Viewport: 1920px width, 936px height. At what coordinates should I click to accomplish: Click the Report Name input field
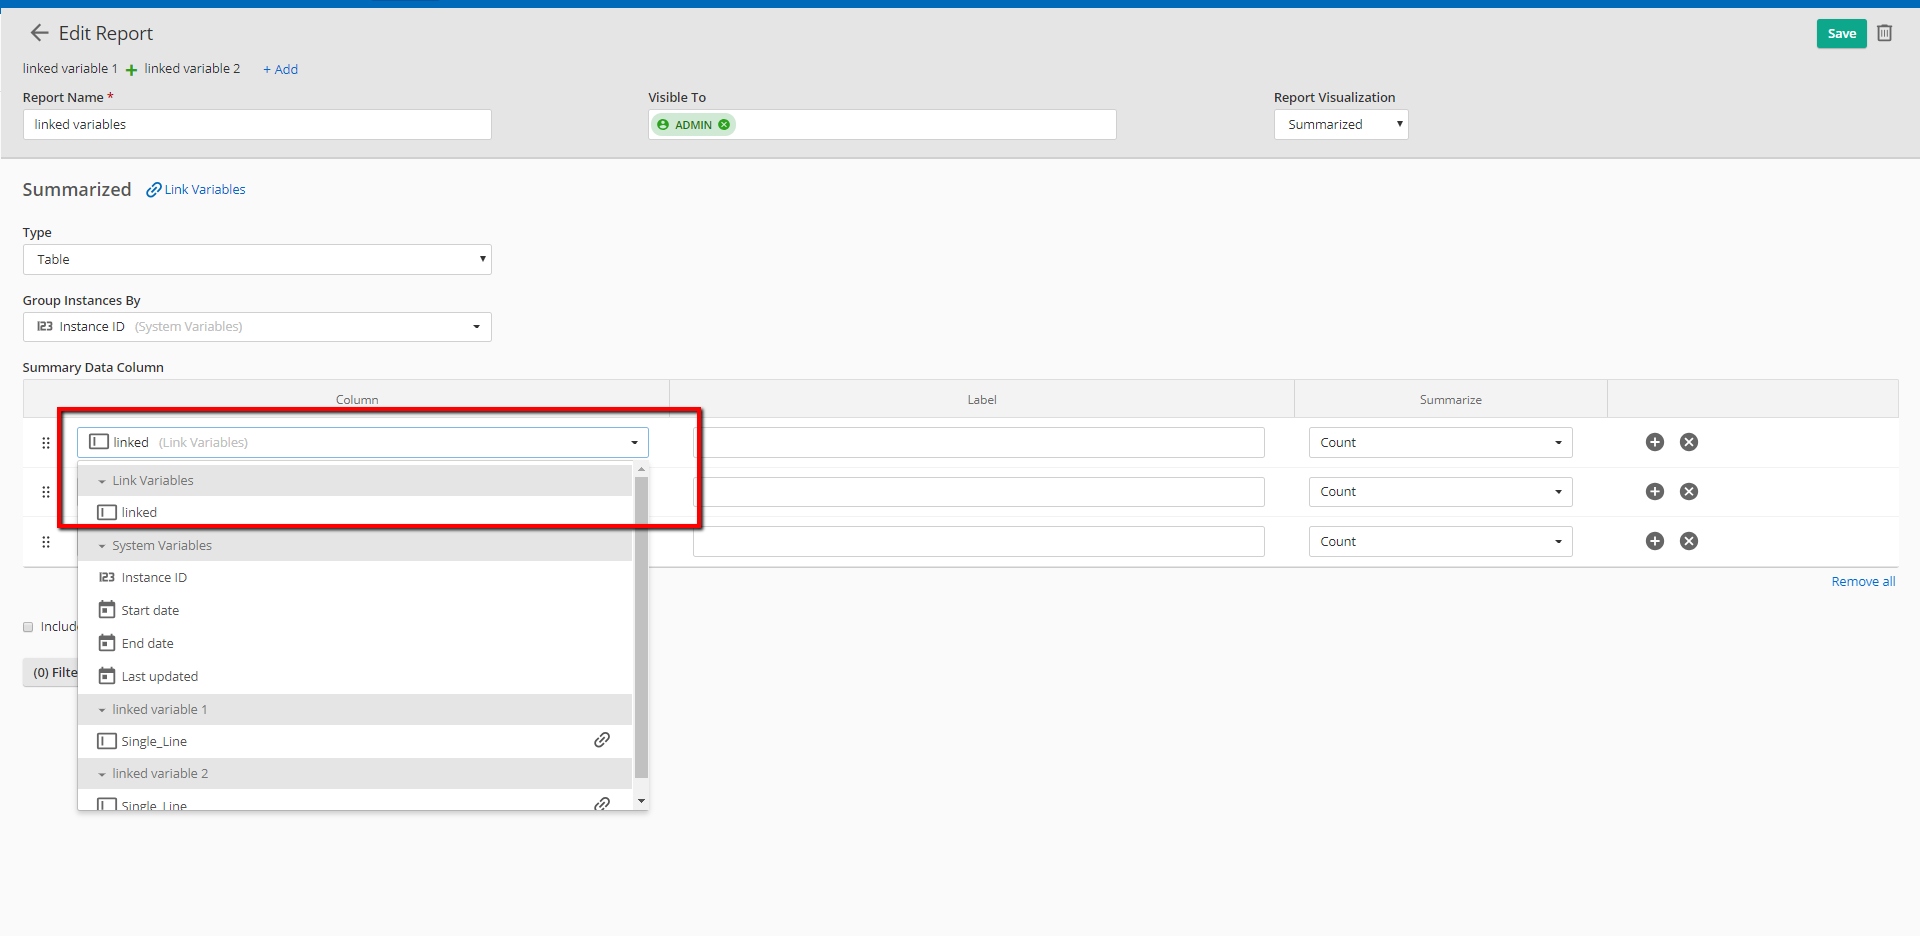pos(257,125)
